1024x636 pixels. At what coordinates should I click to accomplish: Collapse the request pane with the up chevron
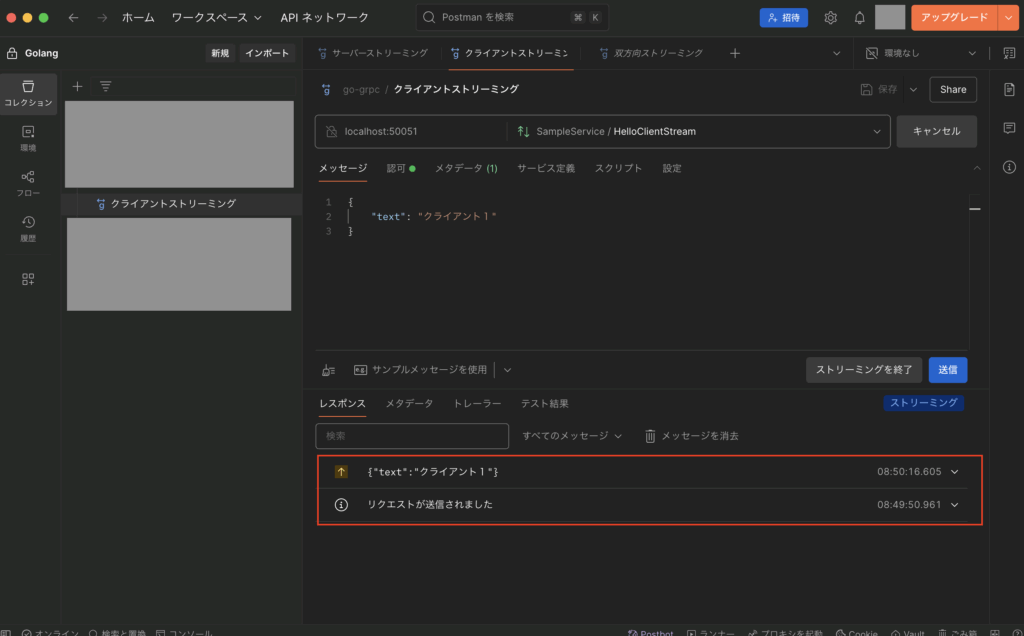point(977,168)
